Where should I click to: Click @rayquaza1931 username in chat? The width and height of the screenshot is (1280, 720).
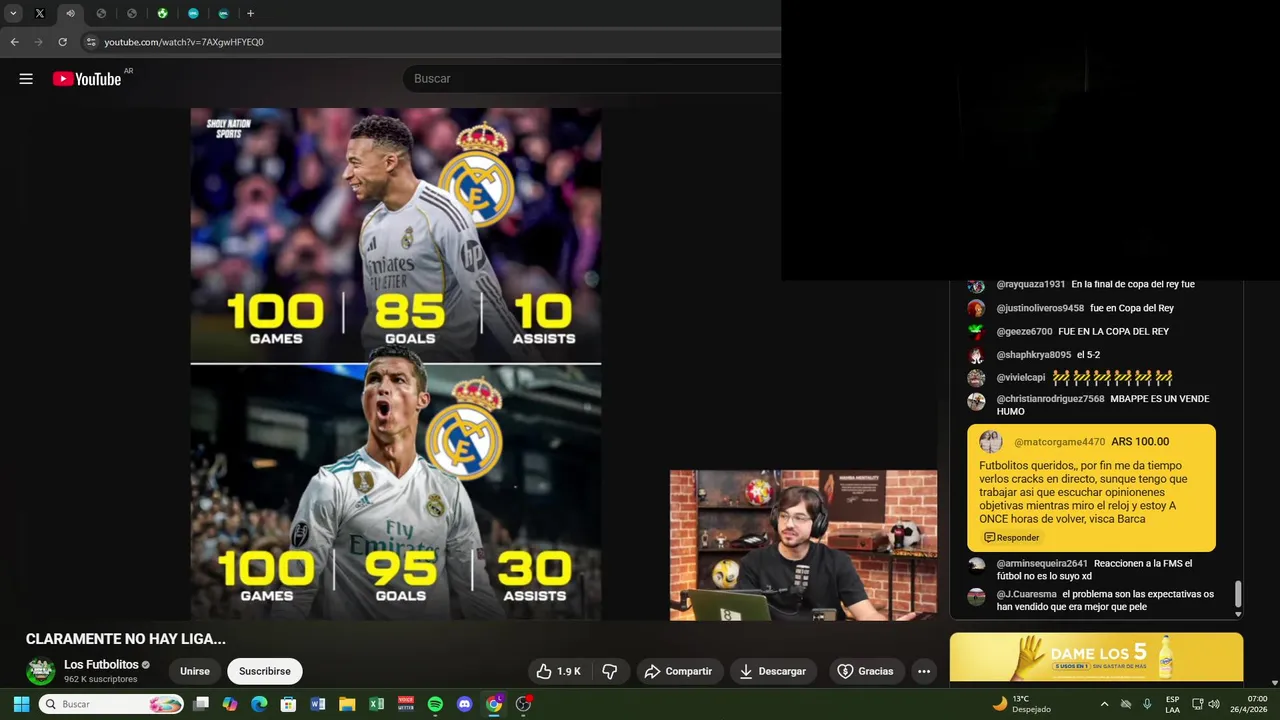pos(1030,284)
